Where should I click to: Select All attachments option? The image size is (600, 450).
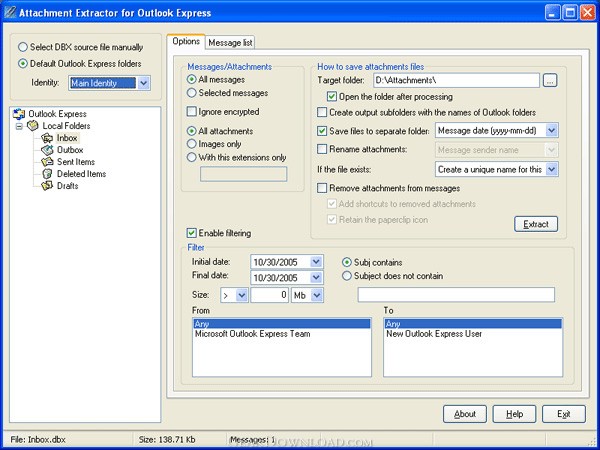tap(220, 131)
